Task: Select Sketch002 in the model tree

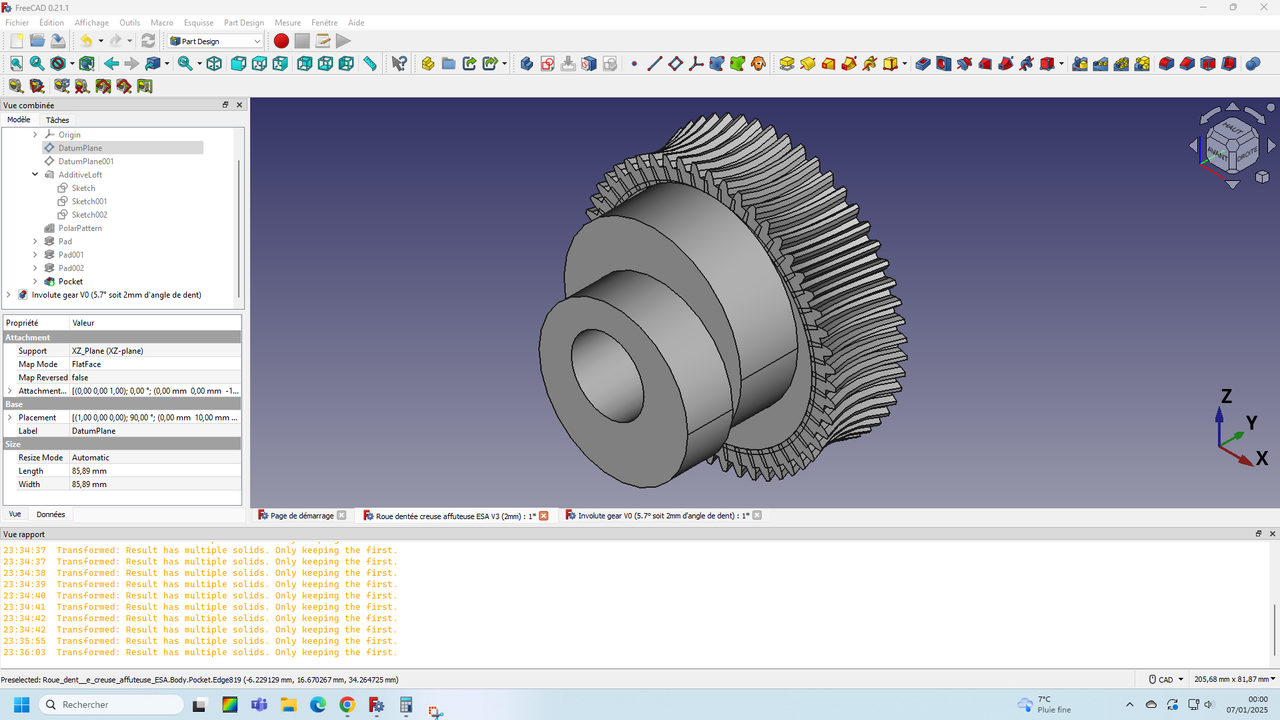Action: (89, 215)
